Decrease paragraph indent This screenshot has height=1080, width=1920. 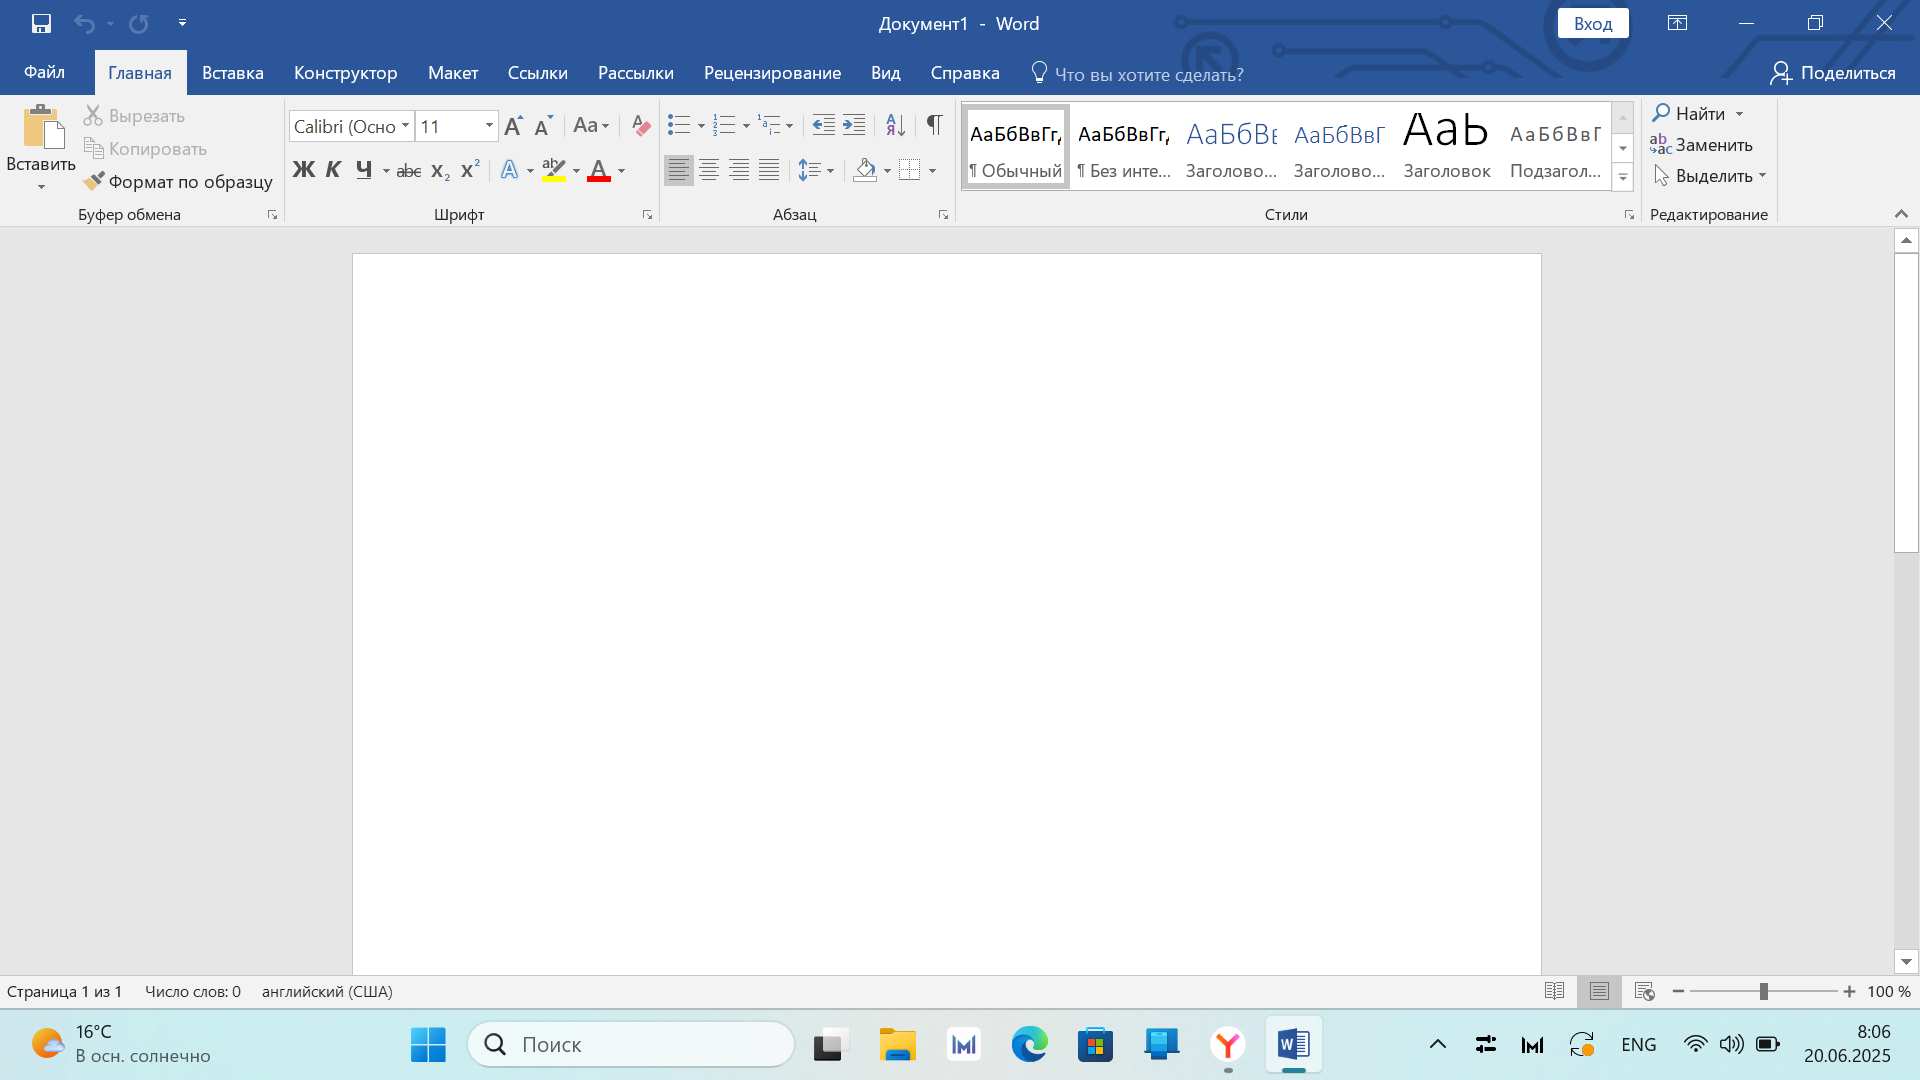click(x=823, y=126)
